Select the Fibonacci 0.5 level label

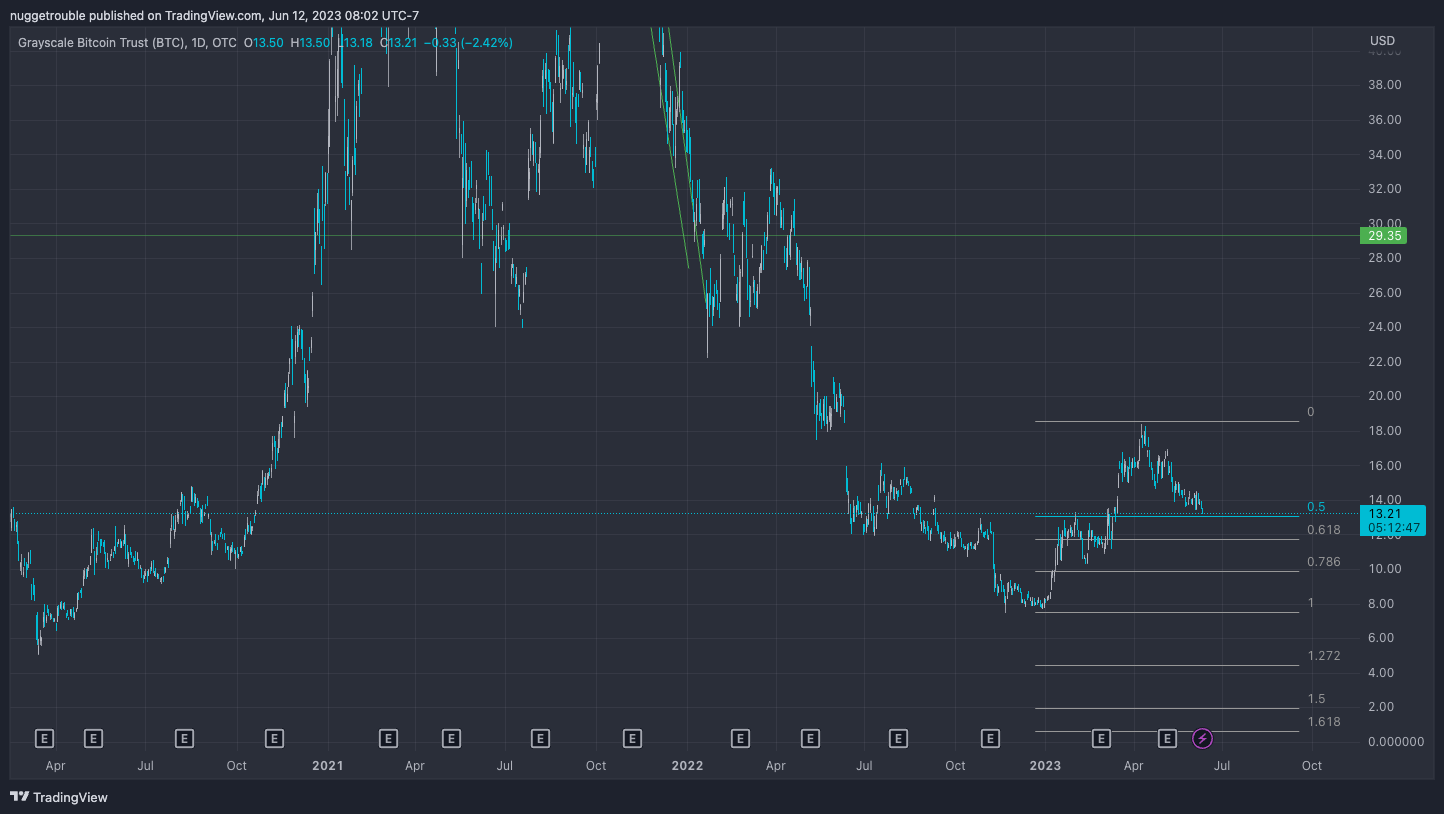click(x=1316, y=507)
